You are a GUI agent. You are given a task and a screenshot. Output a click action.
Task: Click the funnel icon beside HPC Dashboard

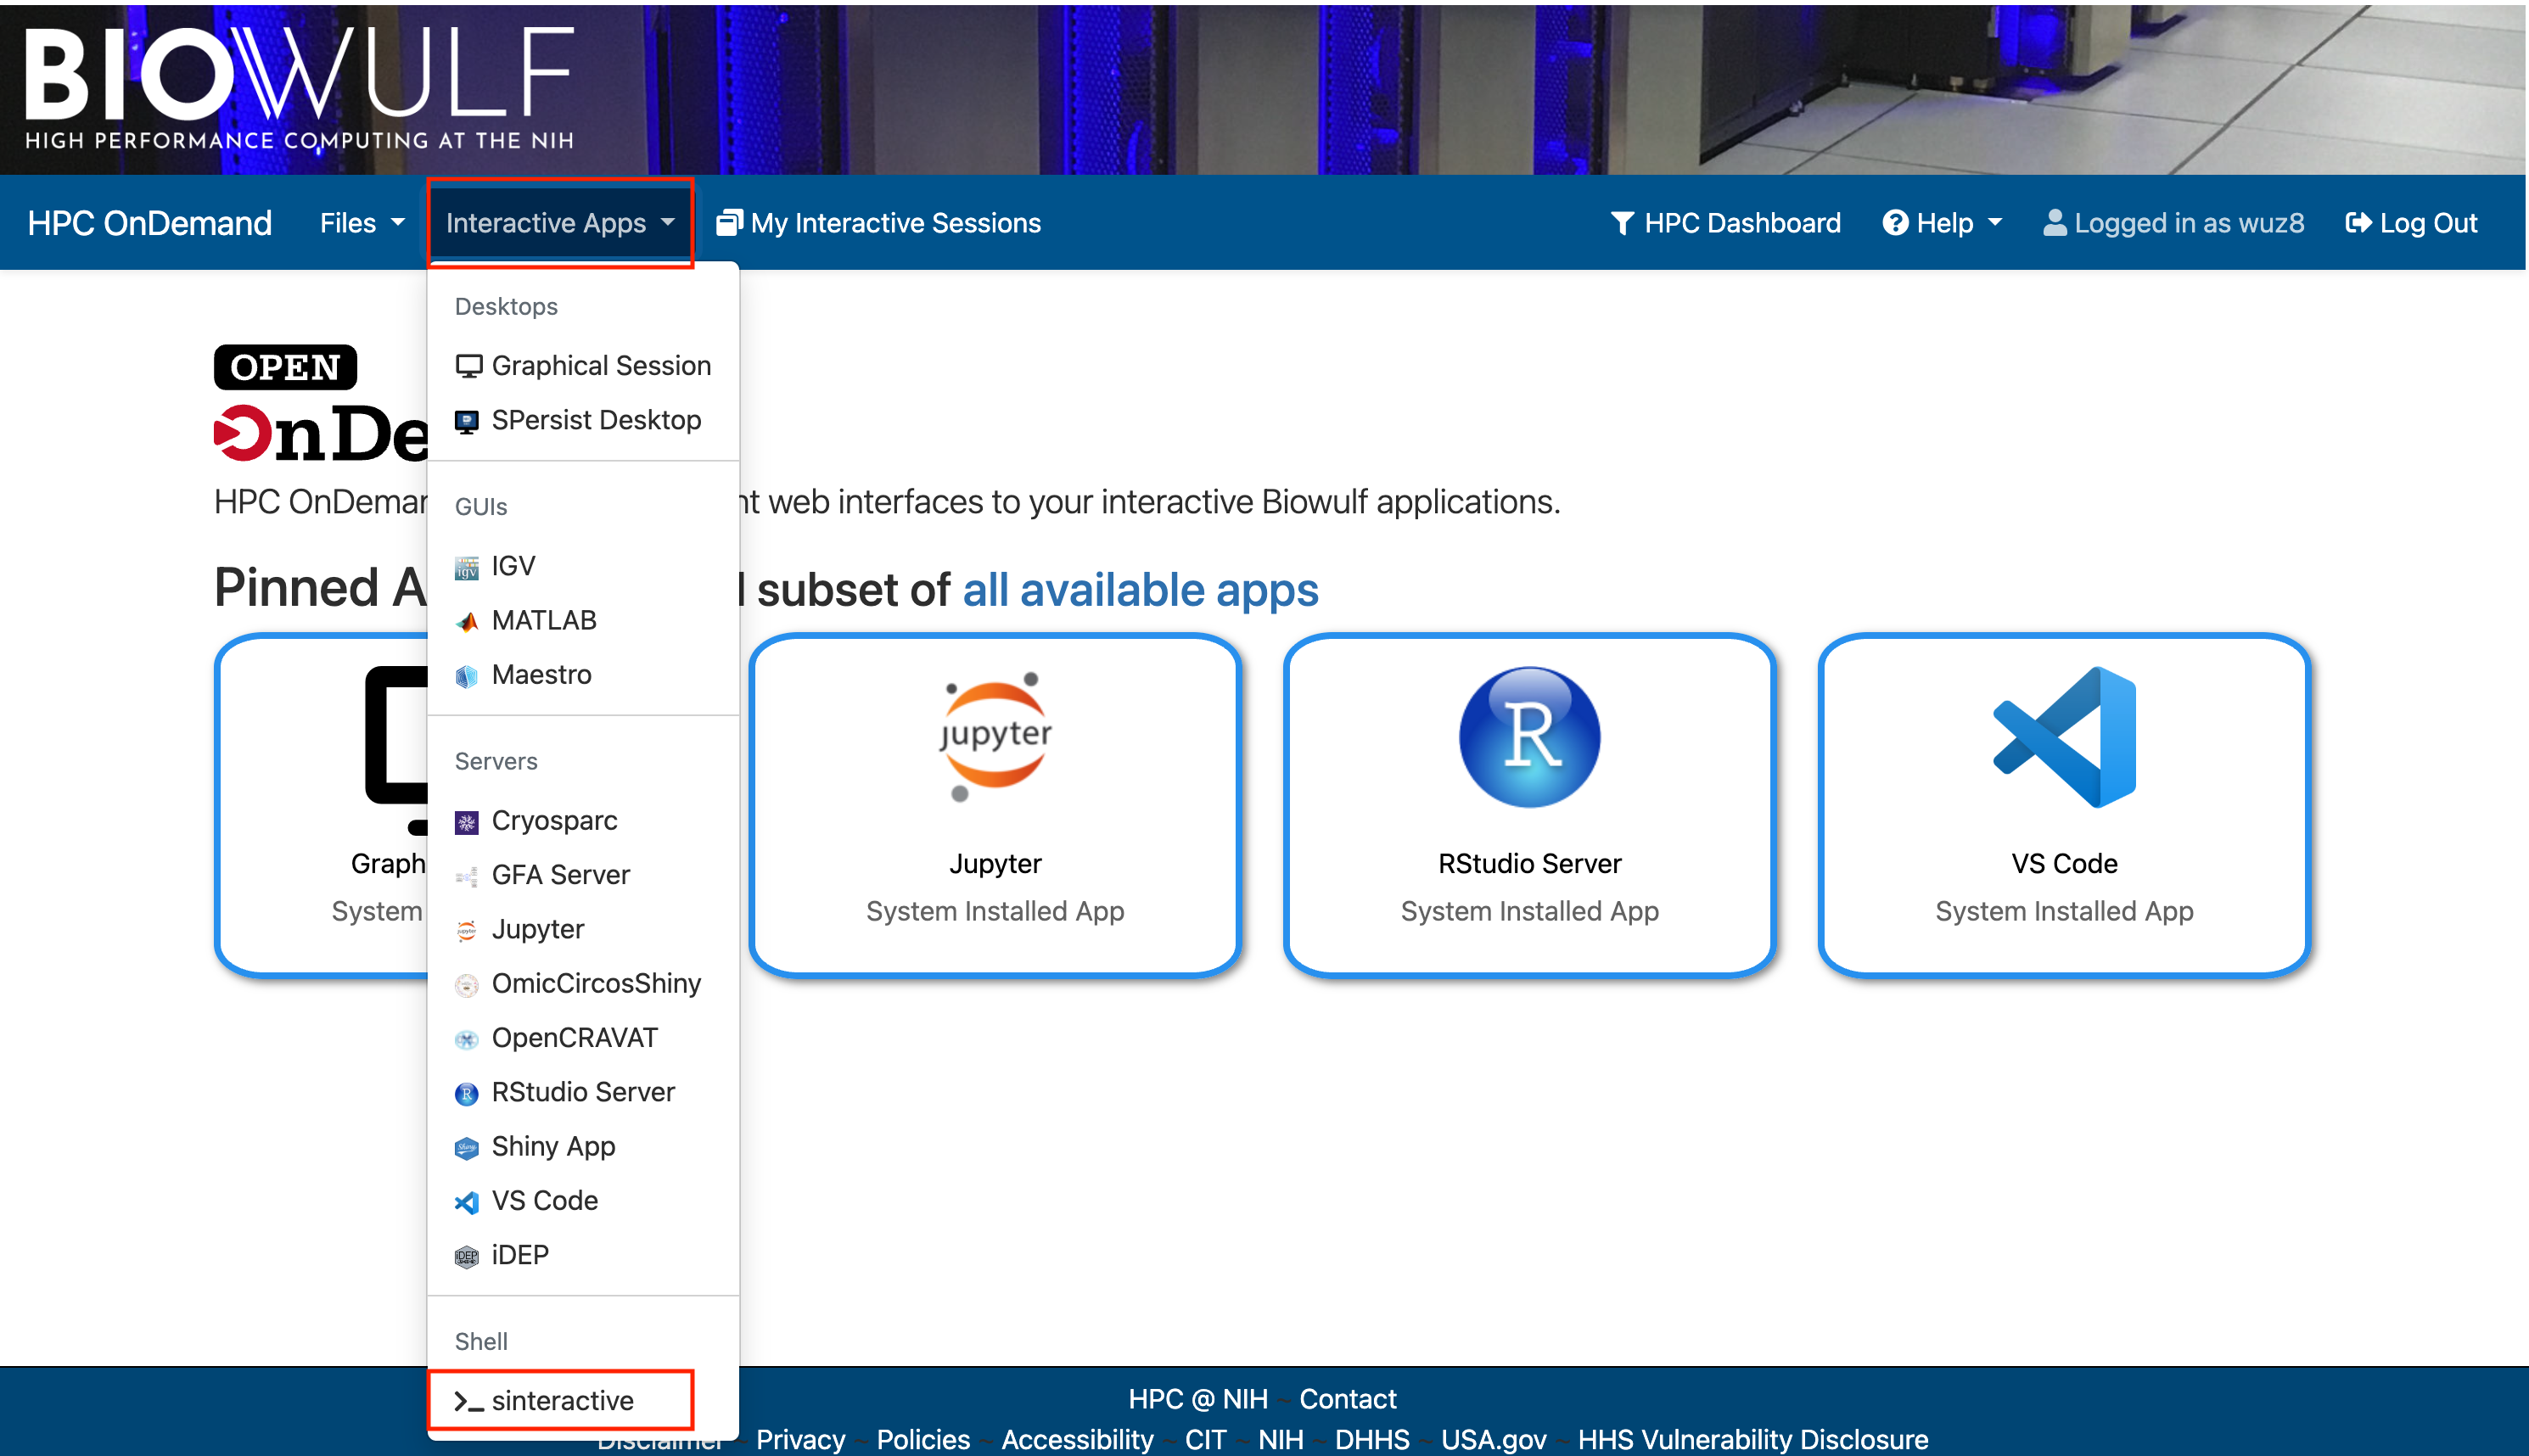coord(1622,223)
